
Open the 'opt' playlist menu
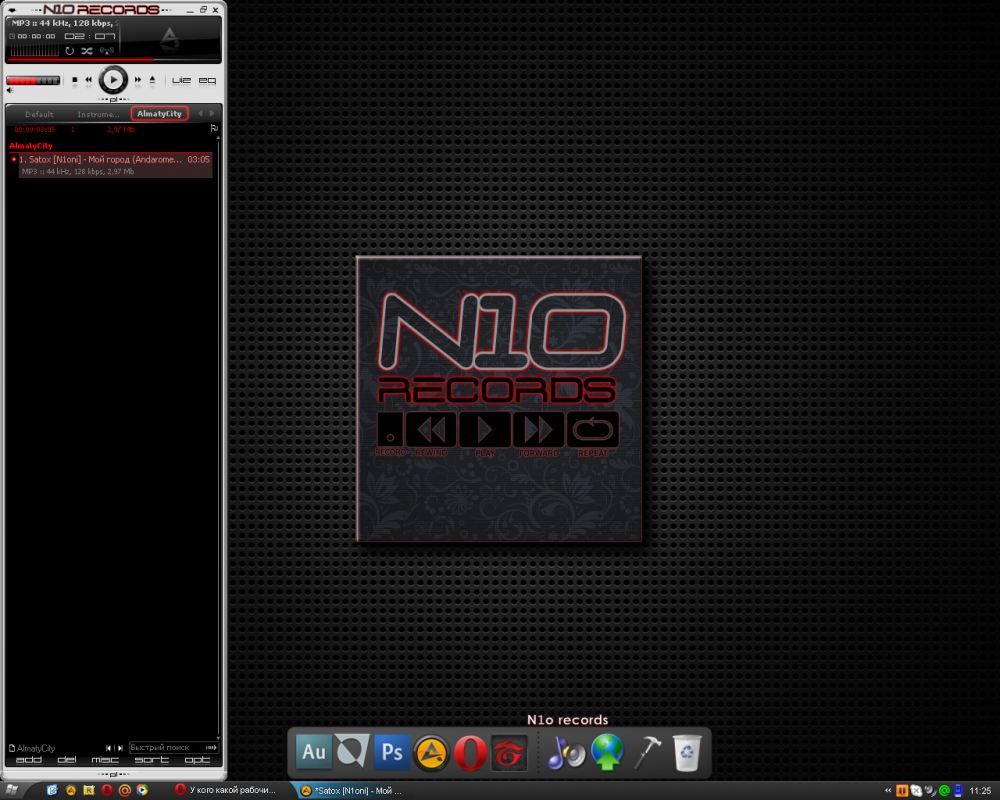pos(197,760)
